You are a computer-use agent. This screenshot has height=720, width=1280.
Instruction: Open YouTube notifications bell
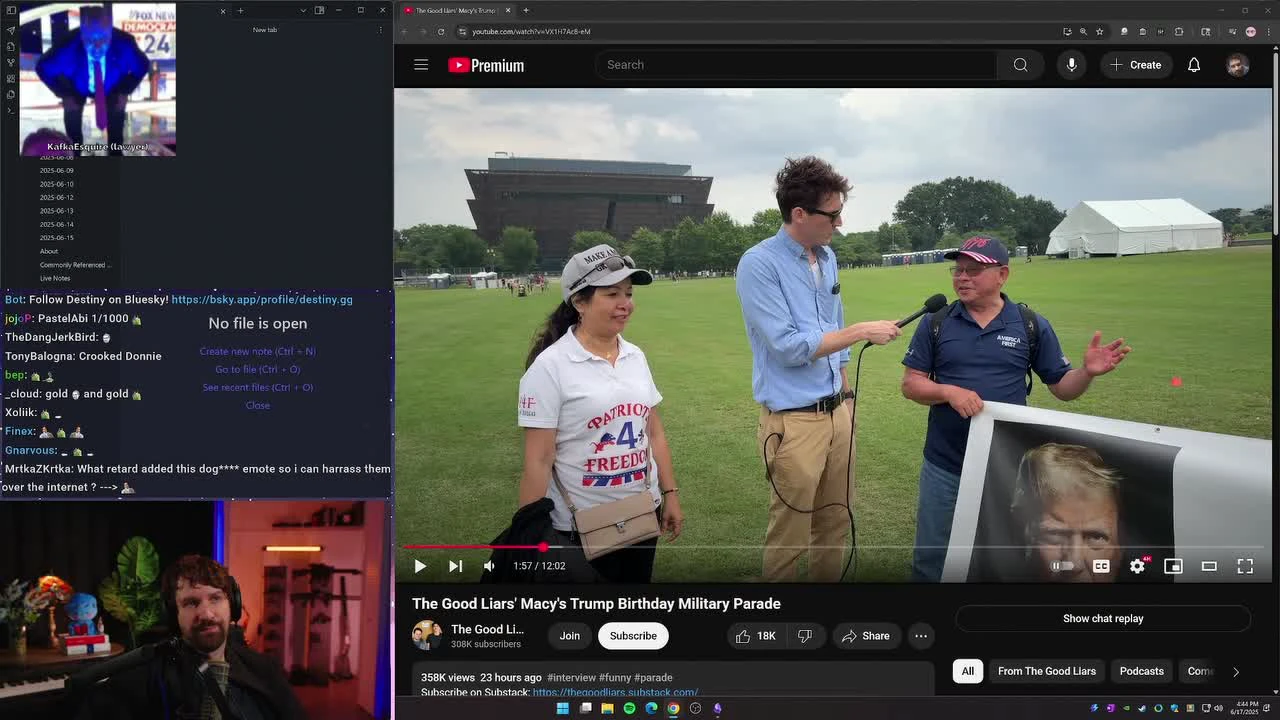tap(1194, 65)
